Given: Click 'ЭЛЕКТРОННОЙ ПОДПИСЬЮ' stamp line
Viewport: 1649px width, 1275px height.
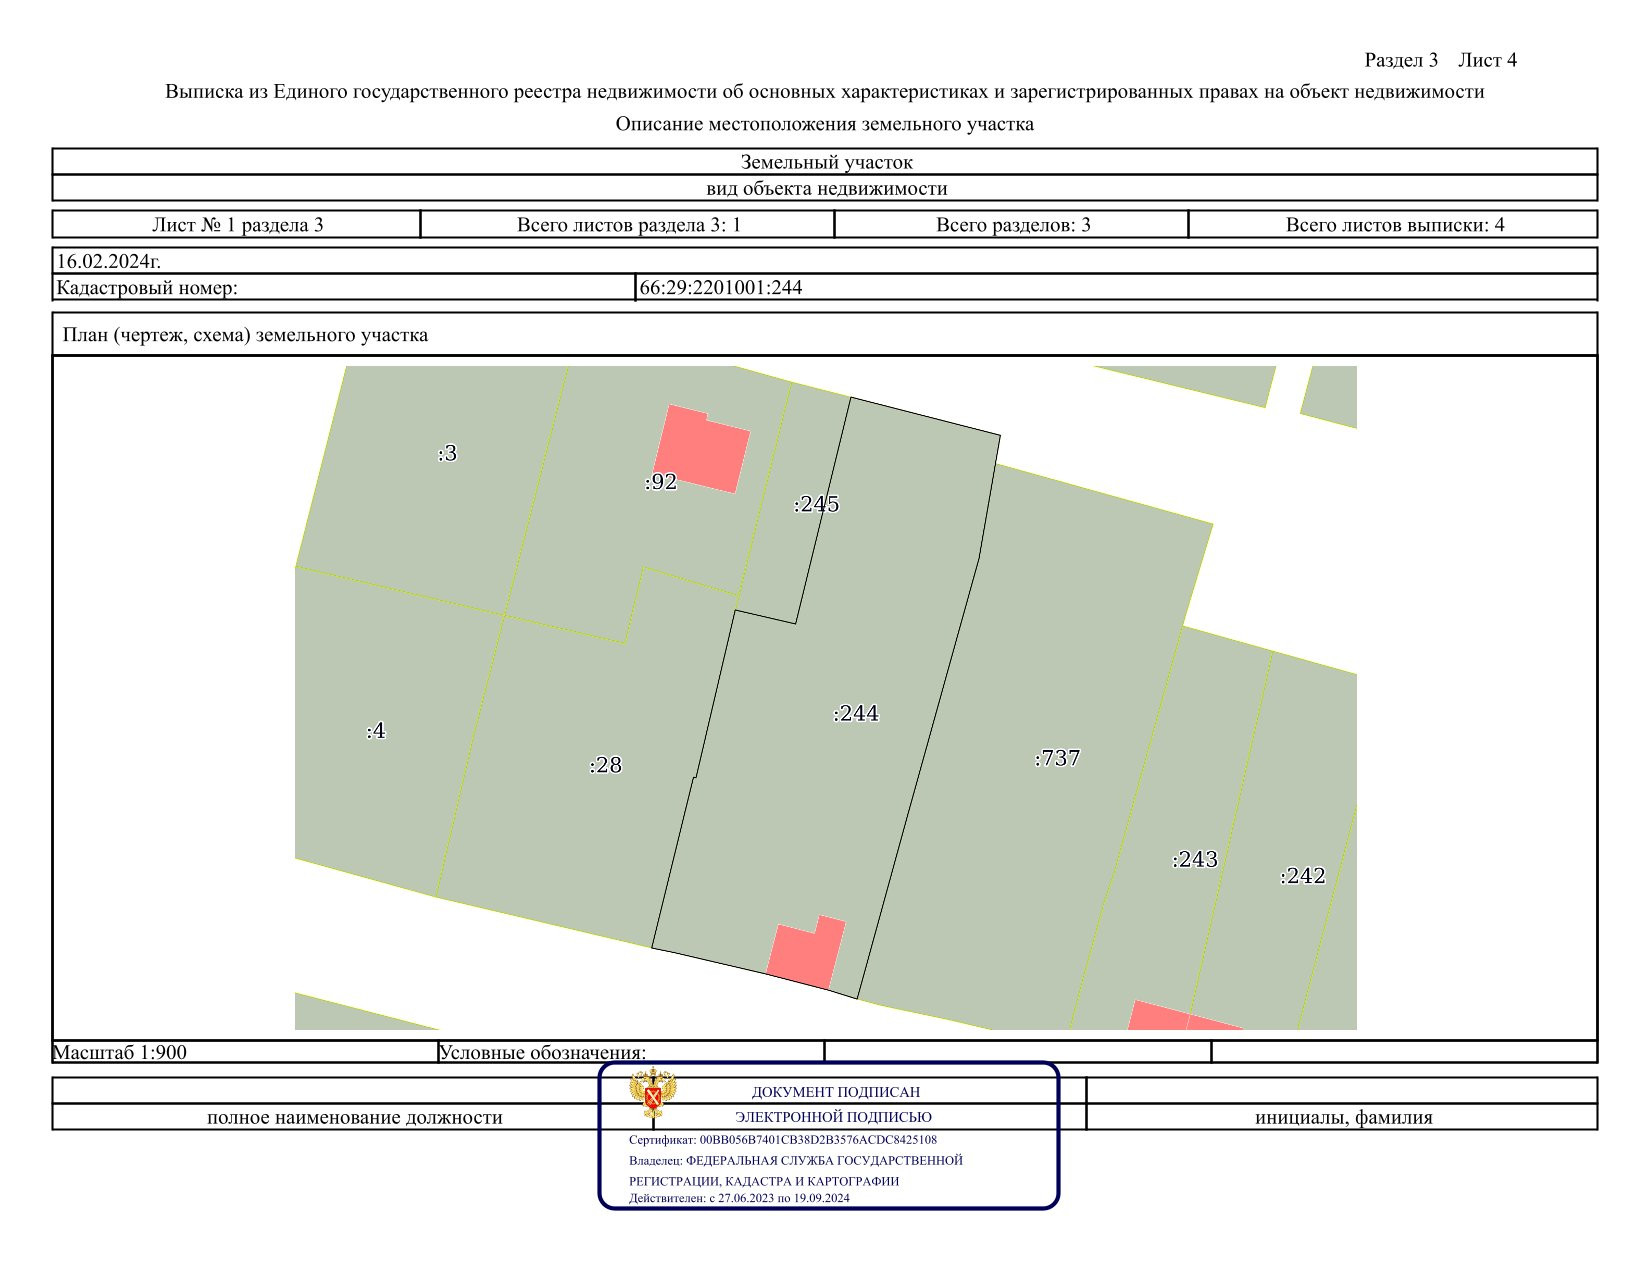Looking at the screenshot, I should (834, 1117).
